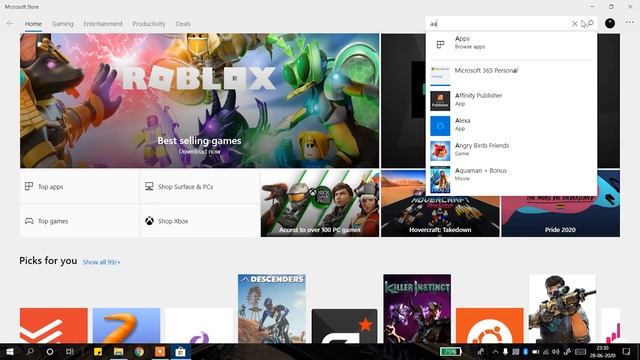Screen dimensions: 640x360
Task: Open the Descenders game thumbnail
Action: (272, 309)
